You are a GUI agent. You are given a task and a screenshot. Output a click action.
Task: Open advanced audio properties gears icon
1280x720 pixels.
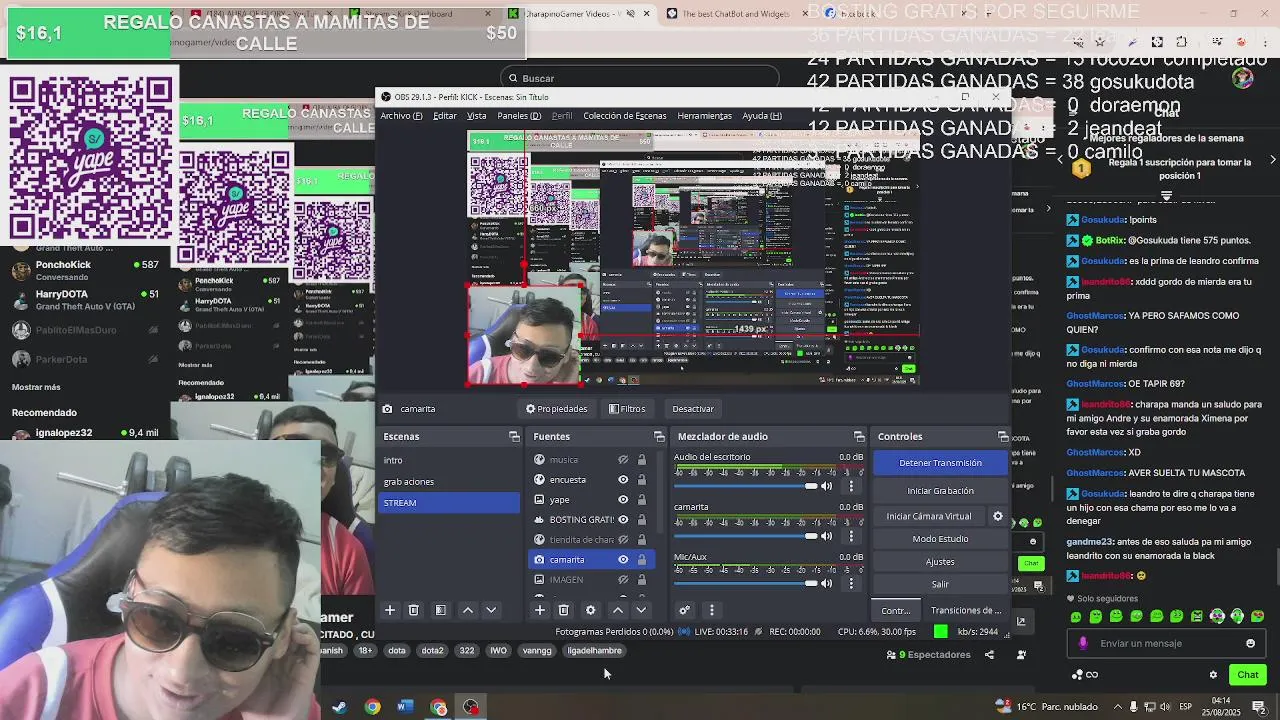pyautogui.click(x=684, y=610)
